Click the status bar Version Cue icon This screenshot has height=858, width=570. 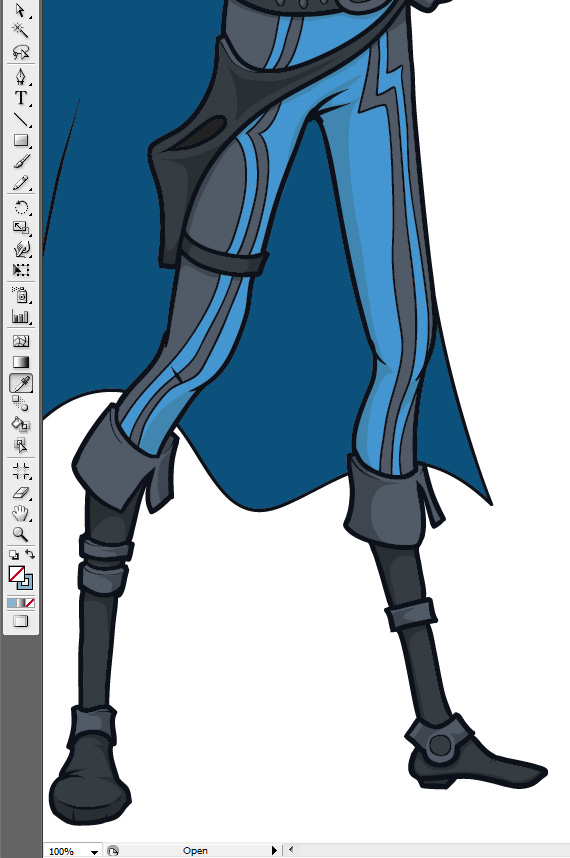(x=113, y=851)
